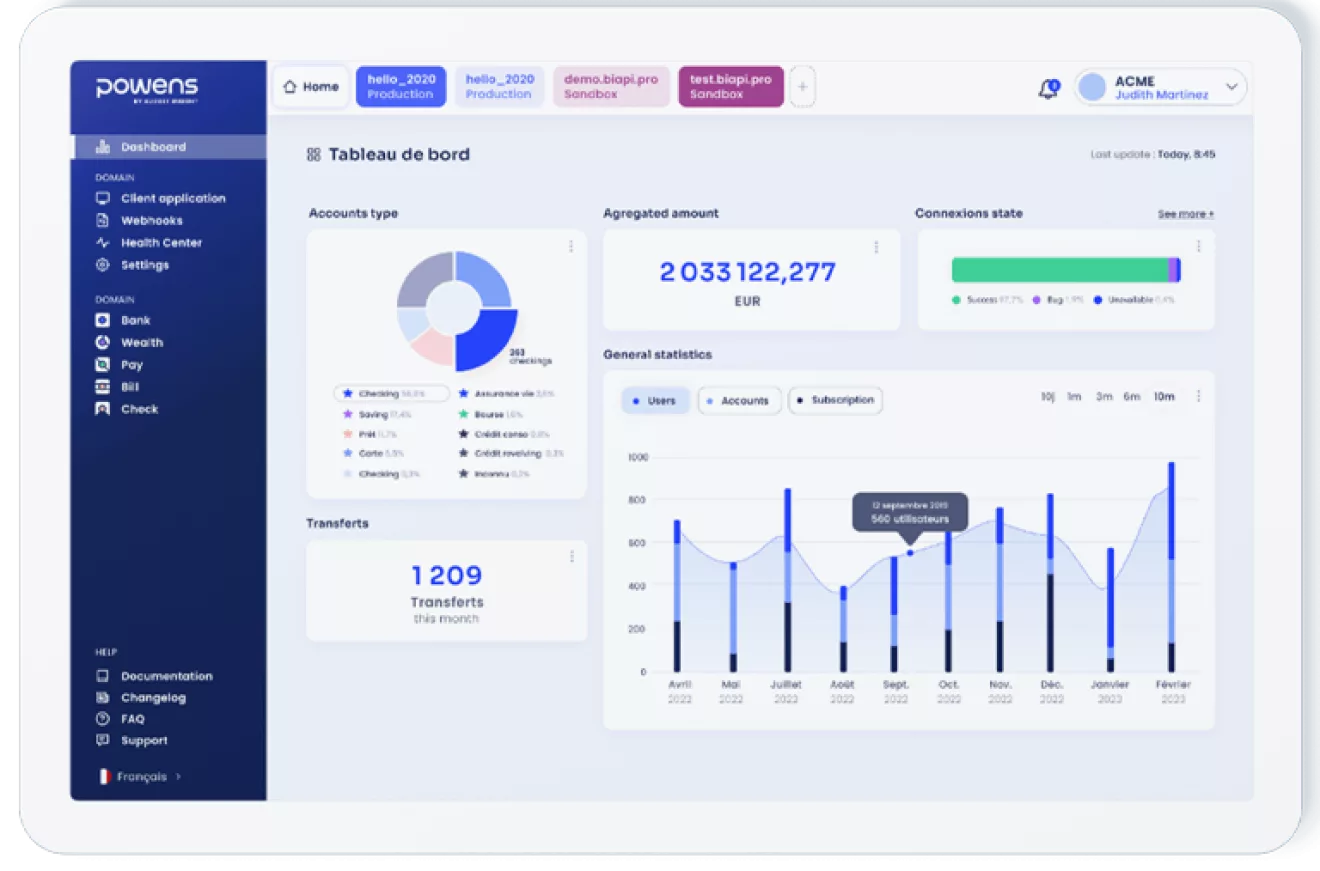Open the Changelog icon
The width and height of the screenshot is (1320, 871).
102,698
